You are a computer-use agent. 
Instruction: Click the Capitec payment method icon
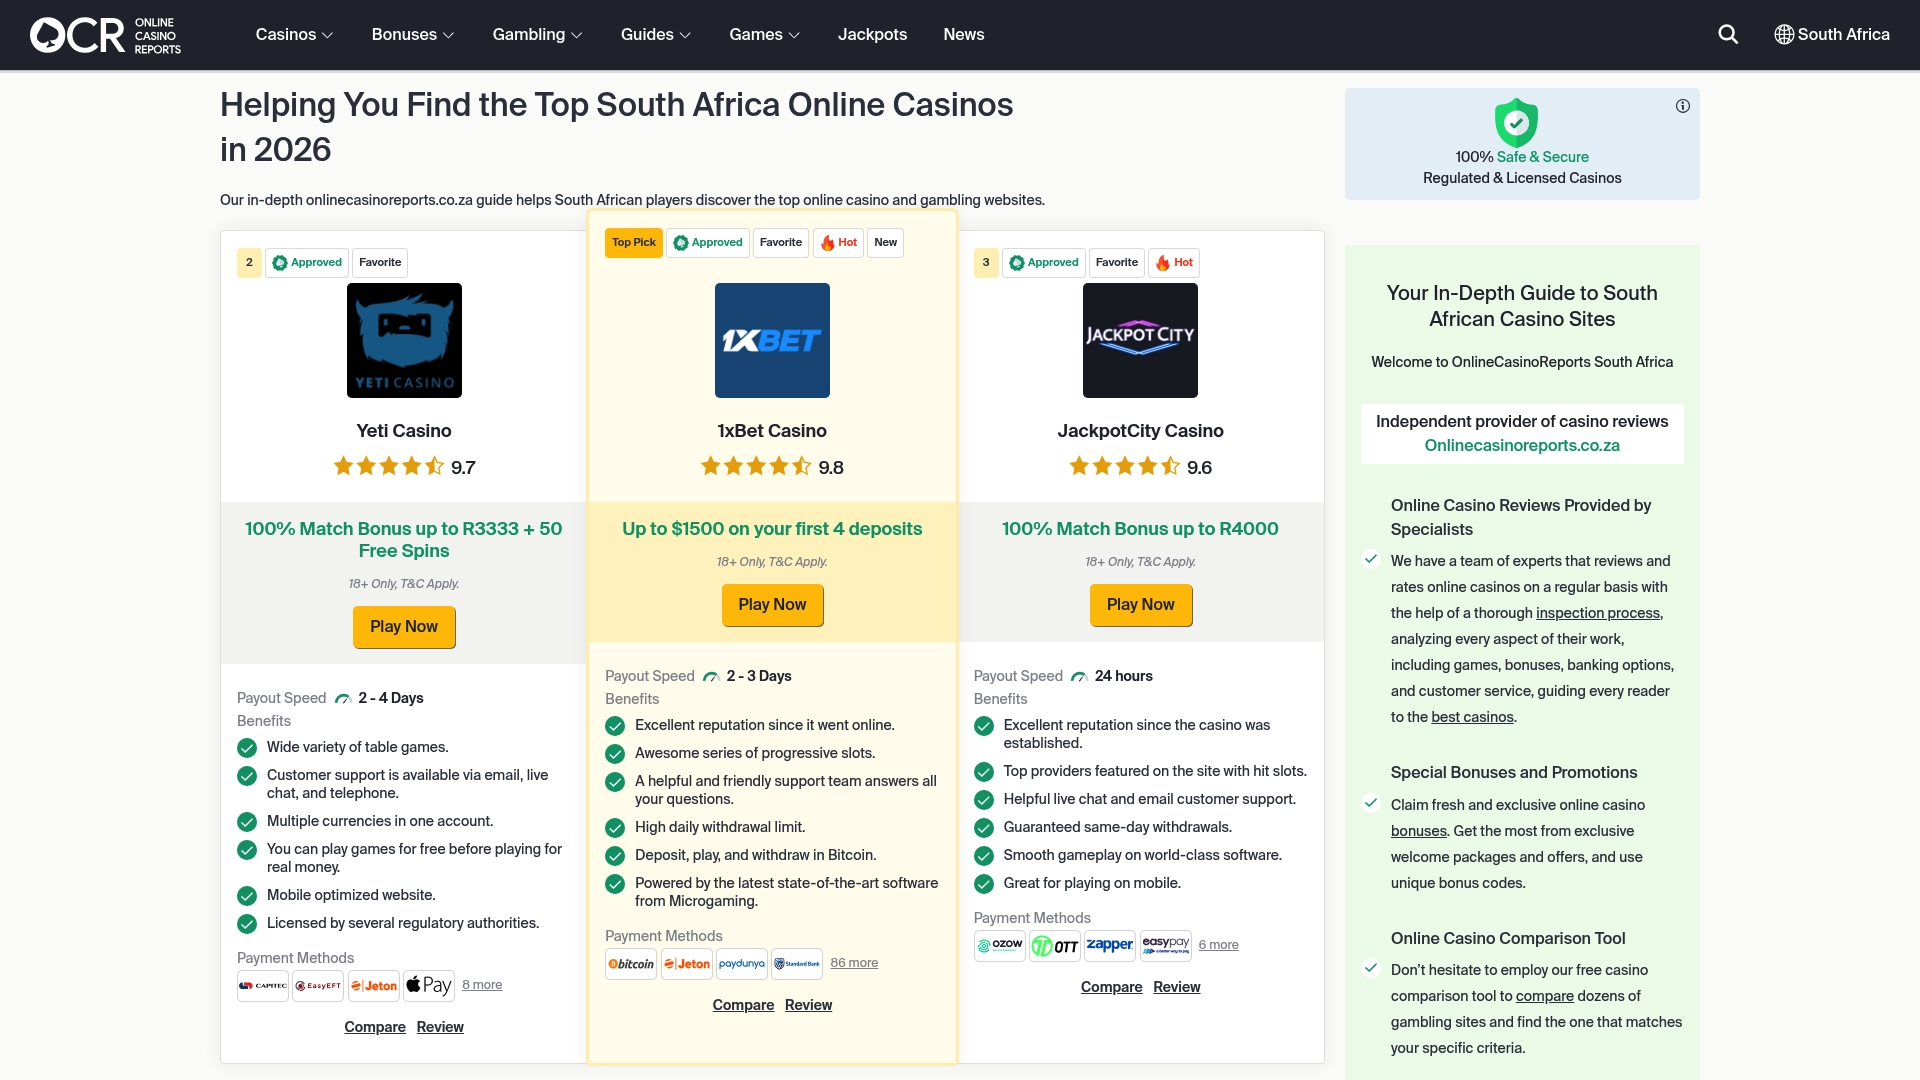pos(263,986)
